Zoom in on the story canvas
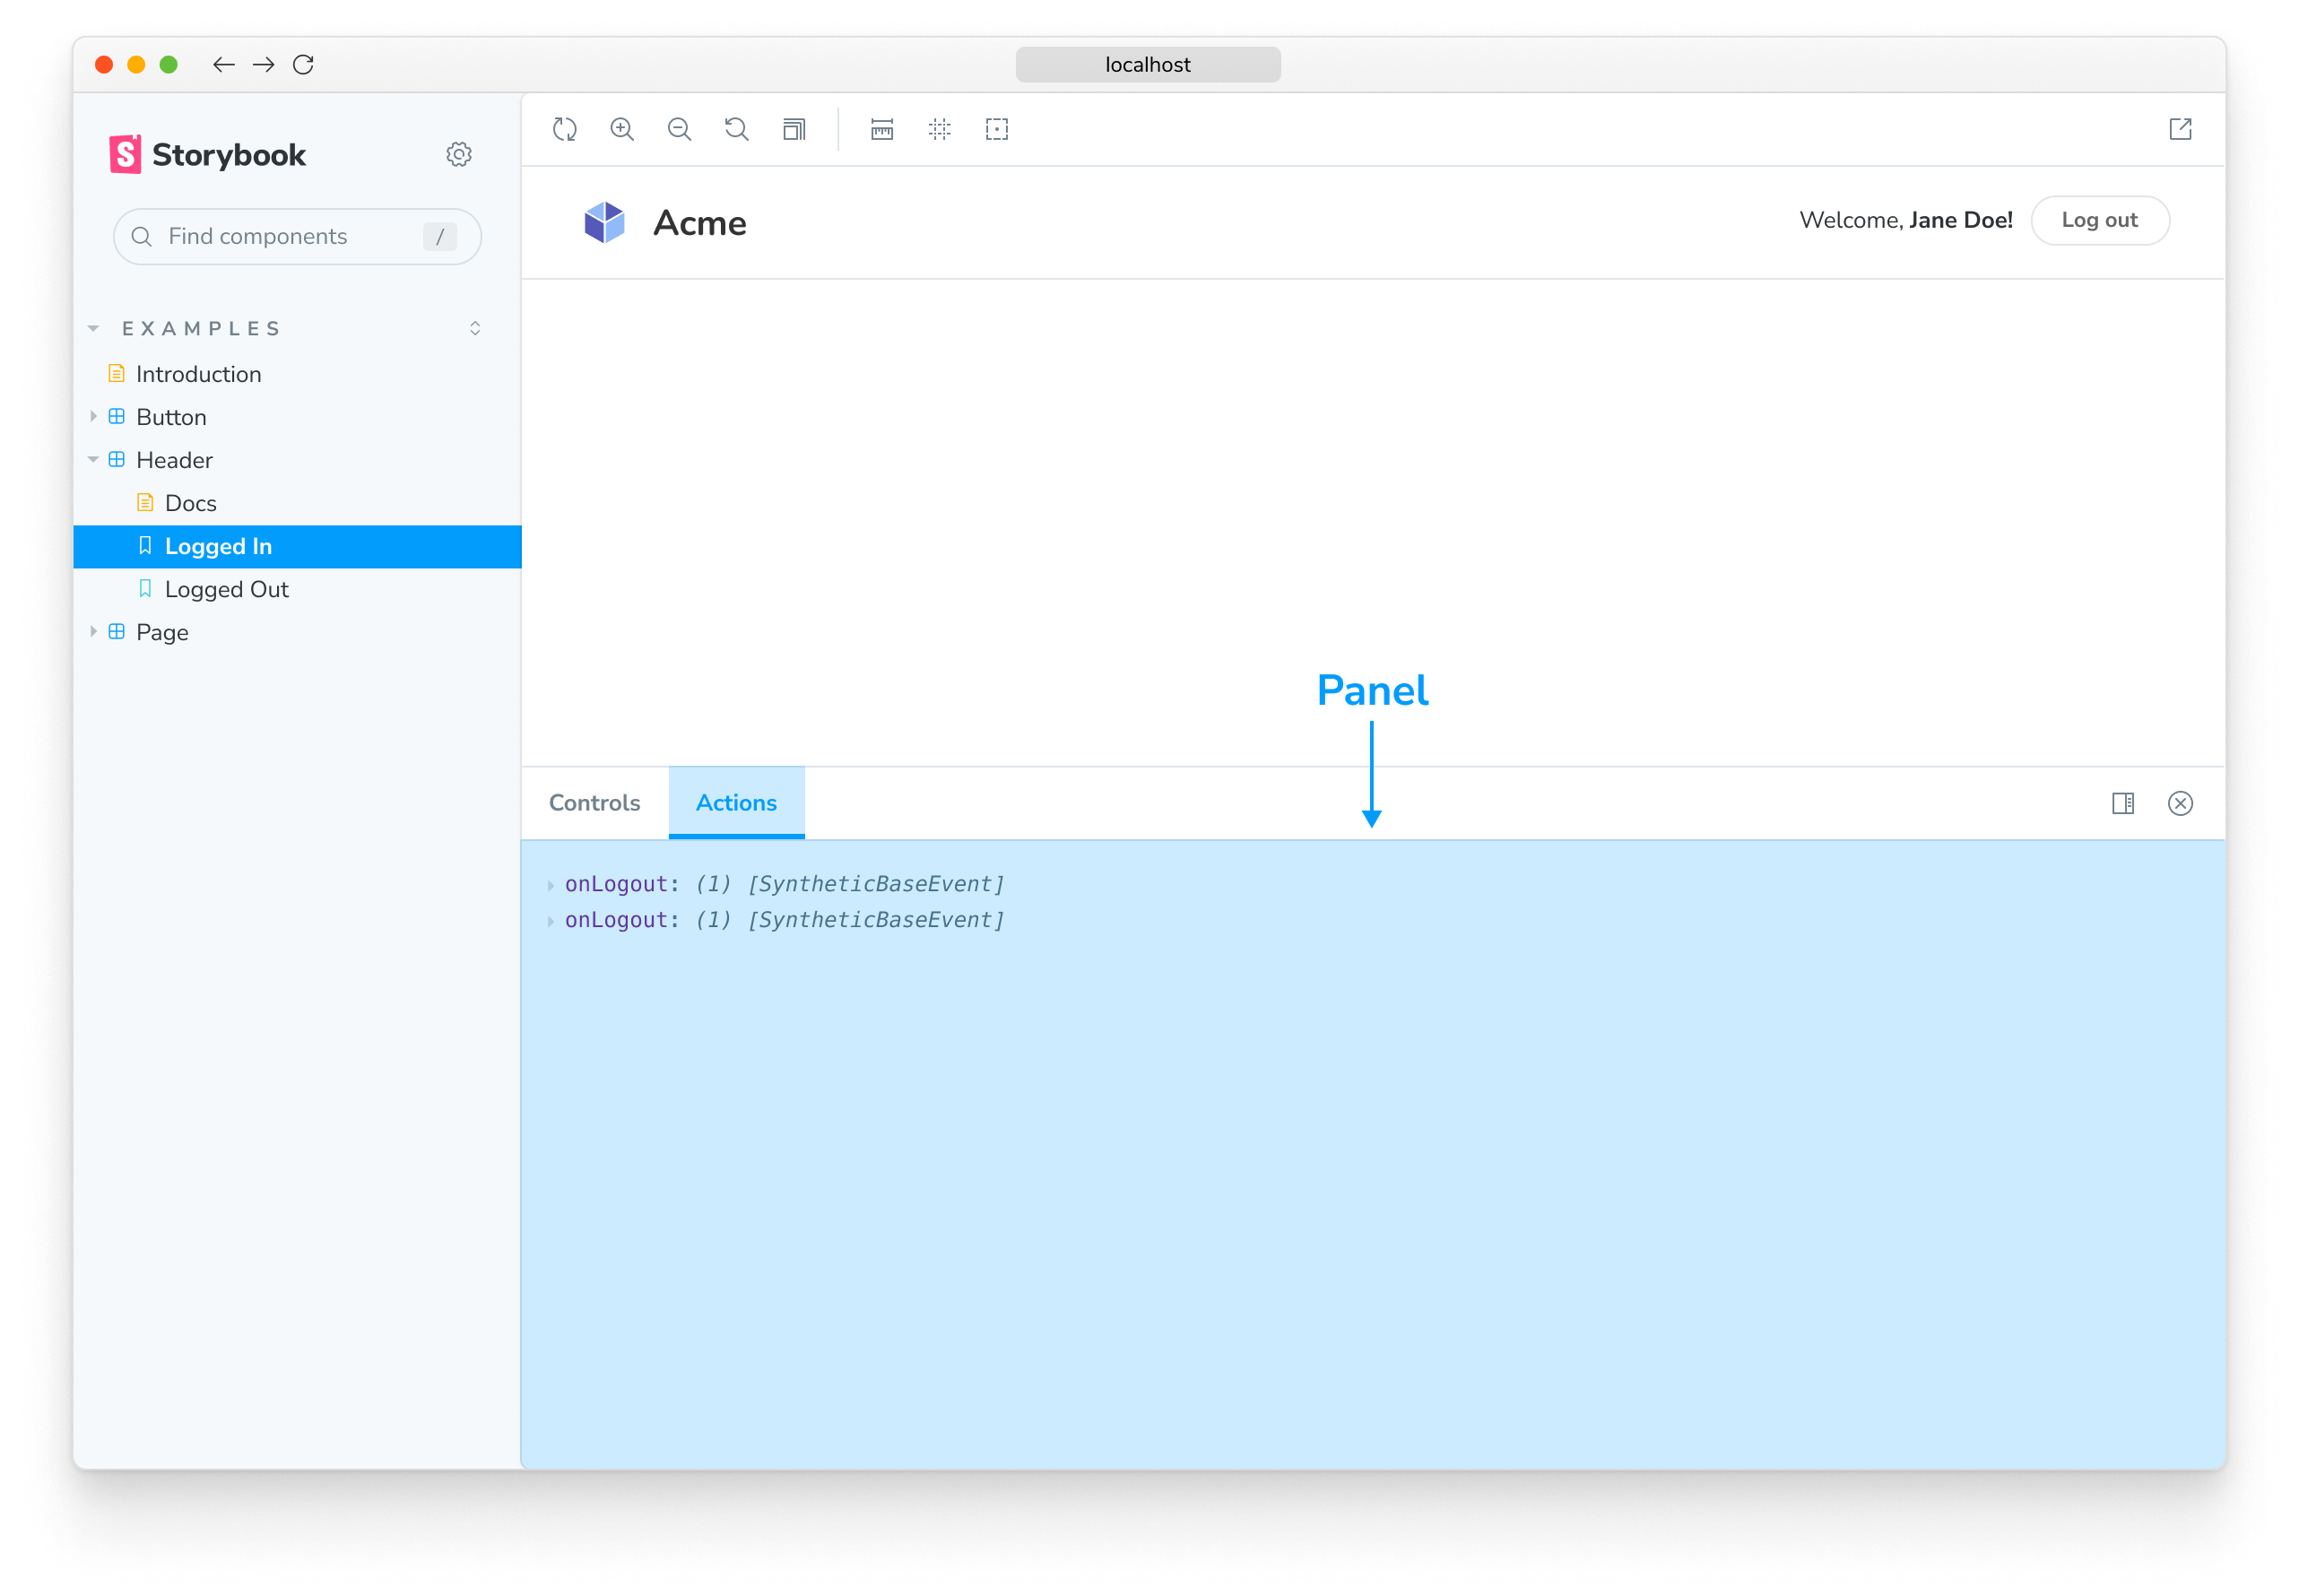The image size is (2299, 1596). (622, 129)
